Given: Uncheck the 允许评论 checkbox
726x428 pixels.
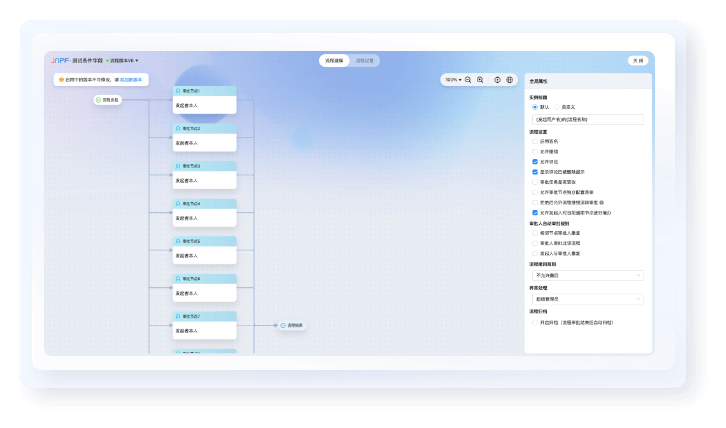Looking at the screenshot, I should point(535,162).
